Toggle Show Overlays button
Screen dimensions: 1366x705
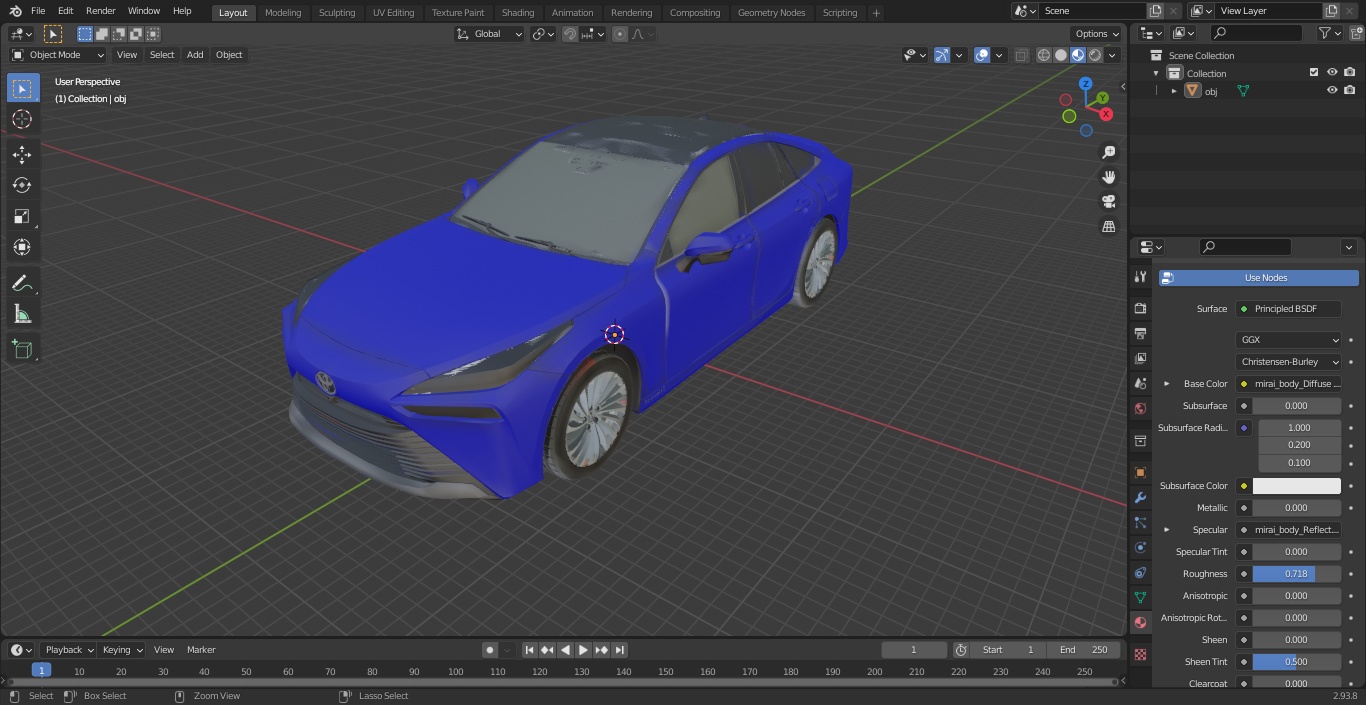982,55
